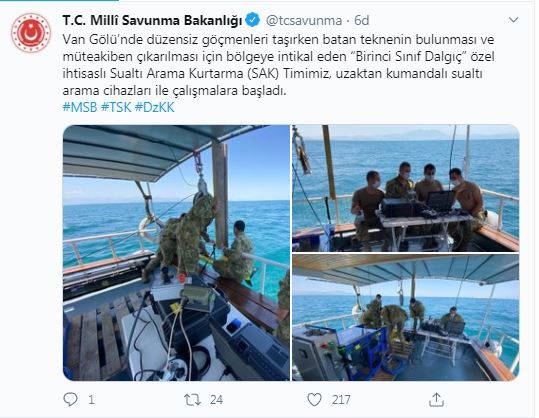This screenshot has width=539, height=418.
Task: Open the ministry's round profile avatar
Action: click(x=31, y=33)
